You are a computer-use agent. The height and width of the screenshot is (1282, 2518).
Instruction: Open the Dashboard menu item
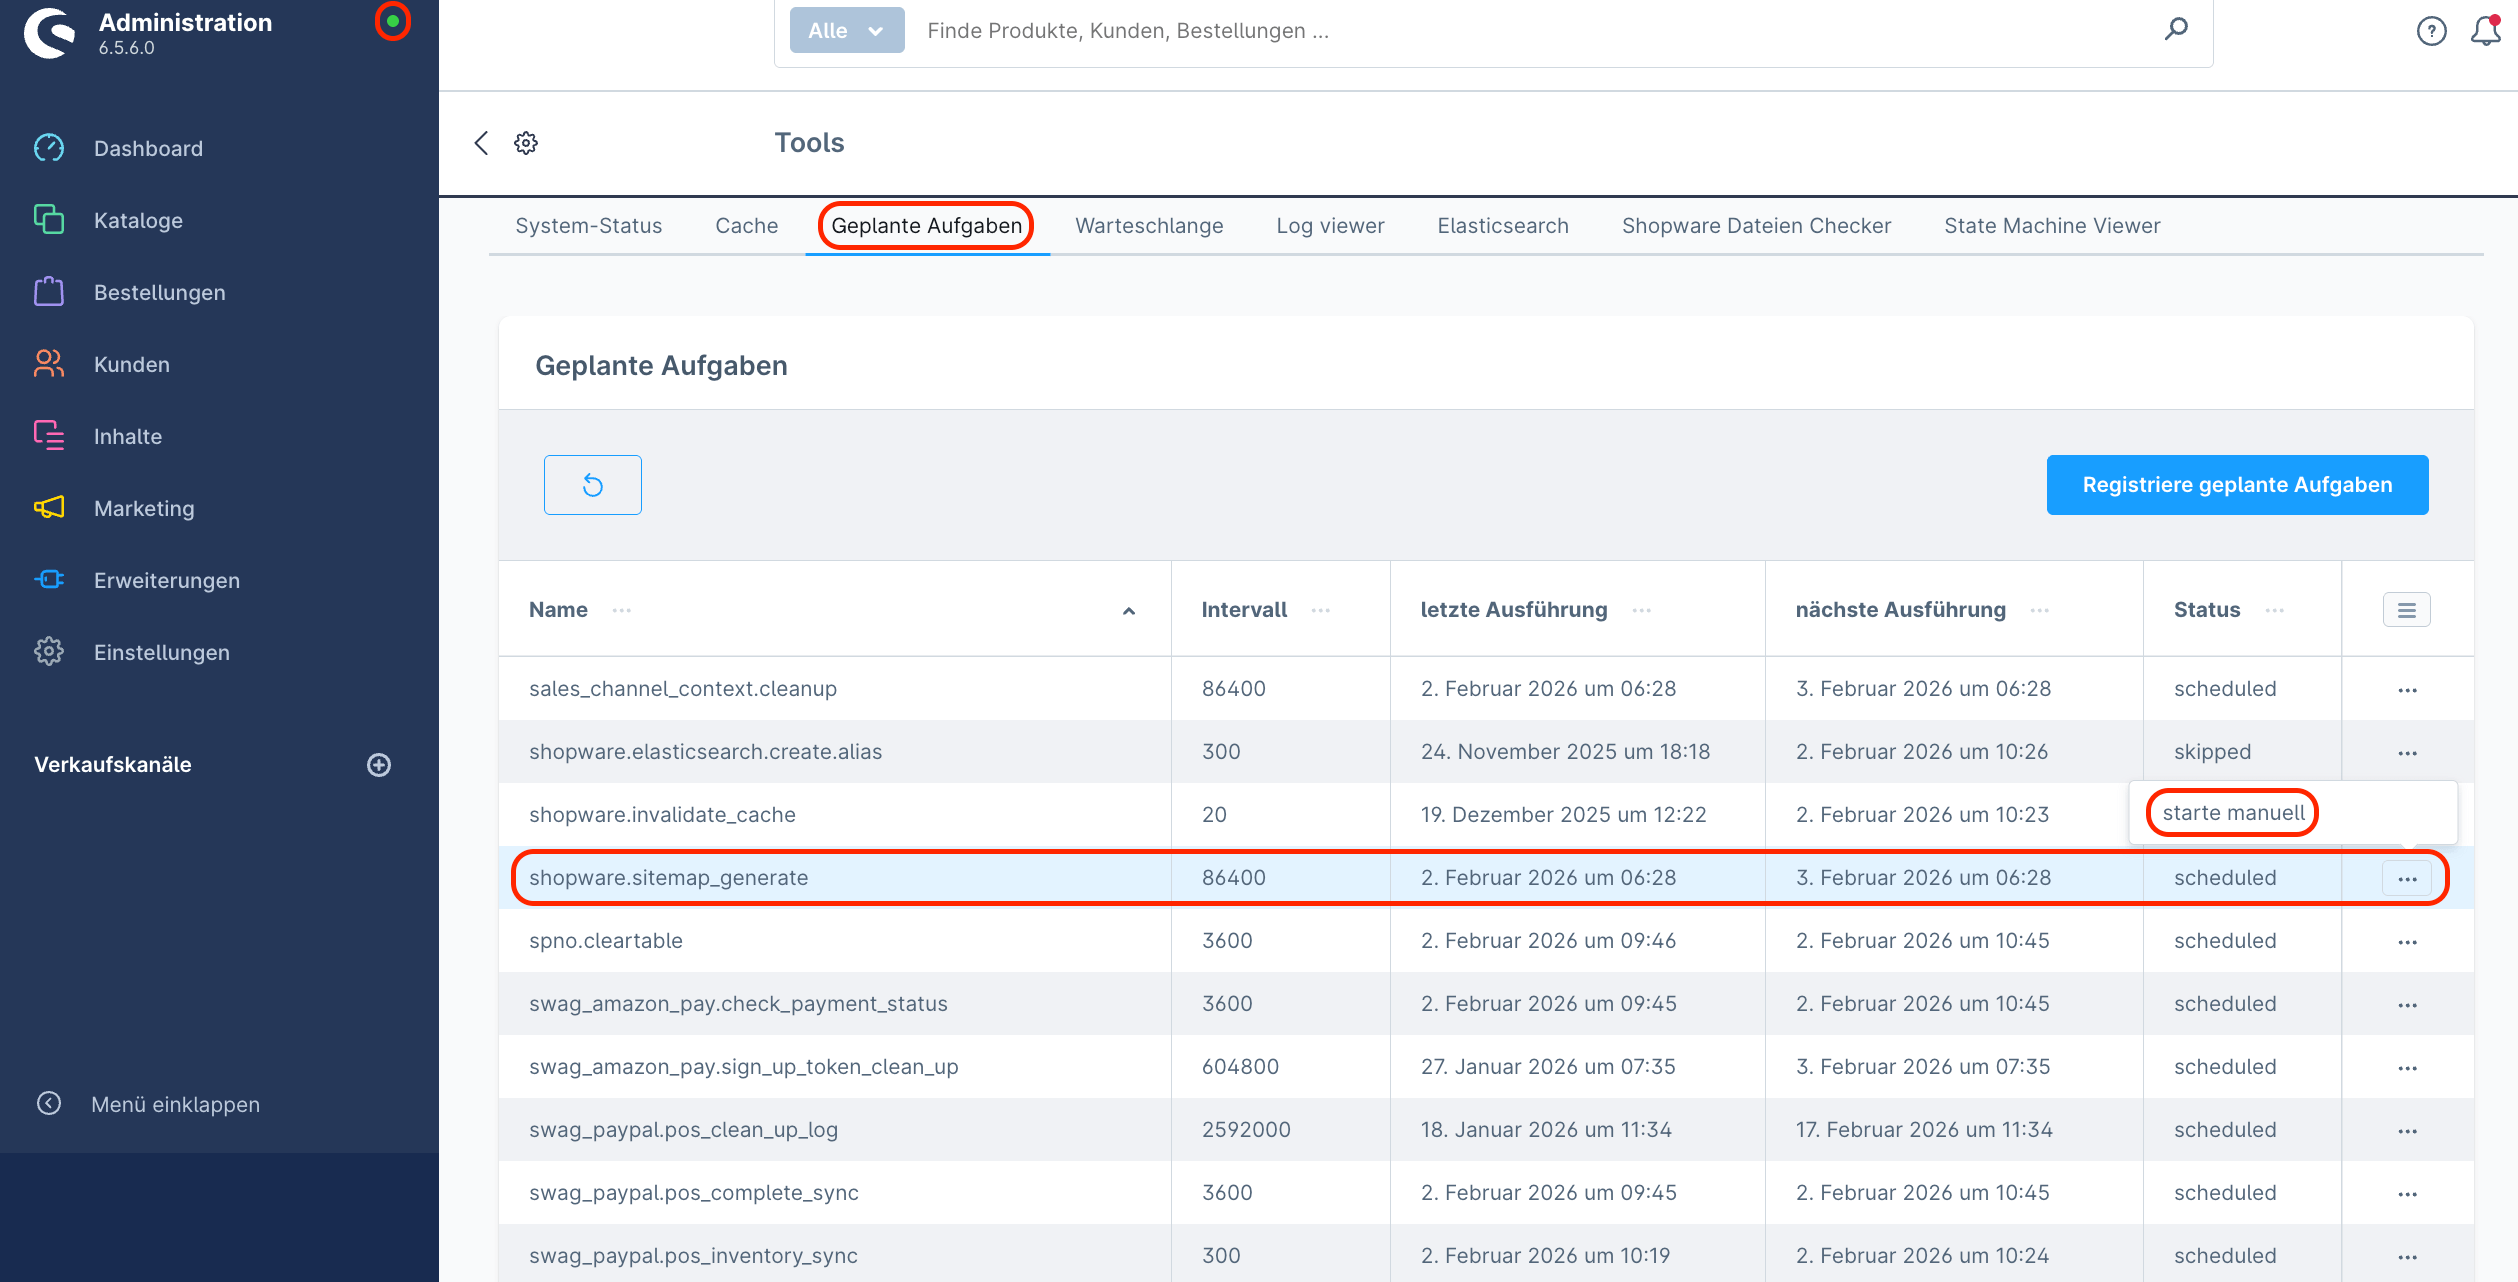point(148,148)
